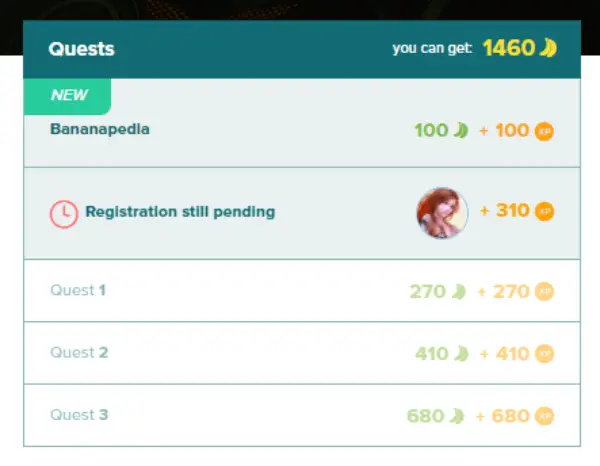Click the 270 banana reward value

point(428,292)
